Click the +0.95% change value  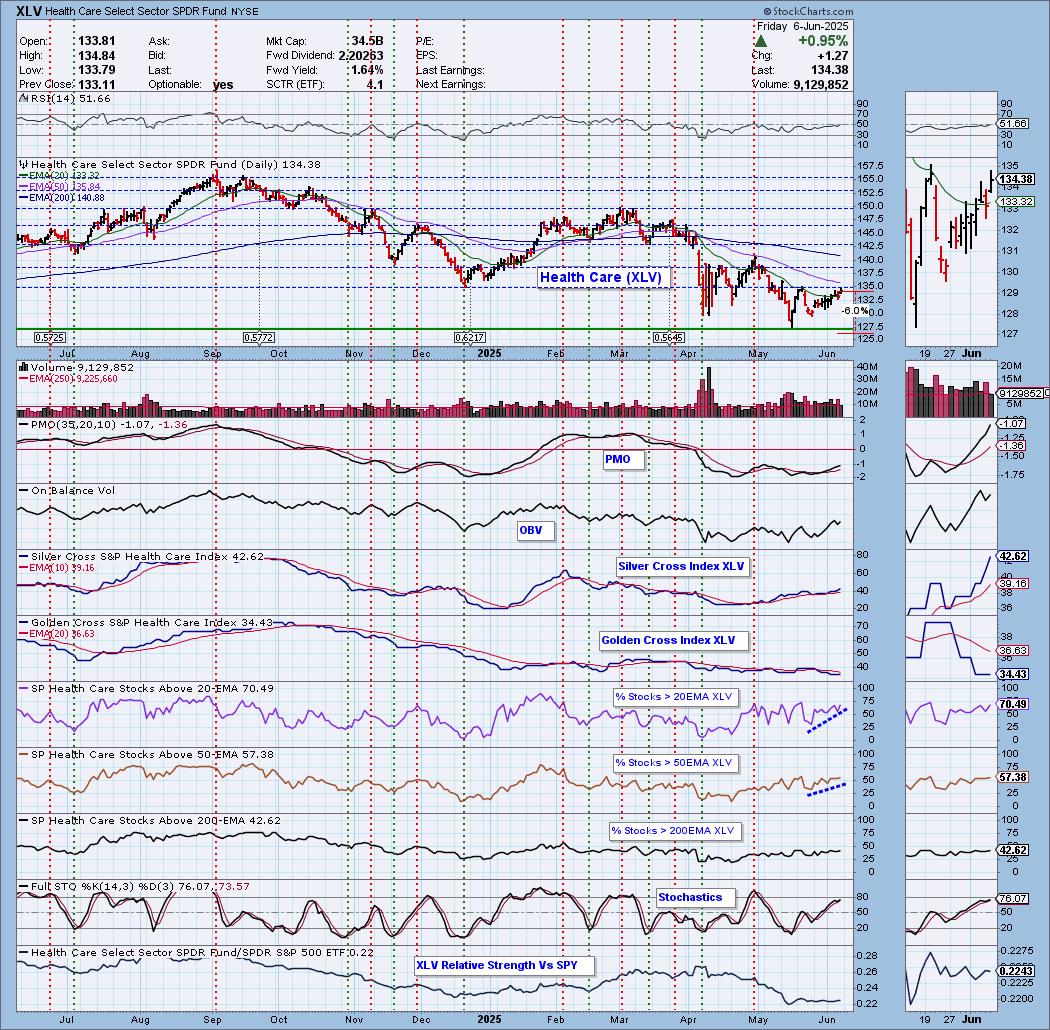click(x=823, y=41)
